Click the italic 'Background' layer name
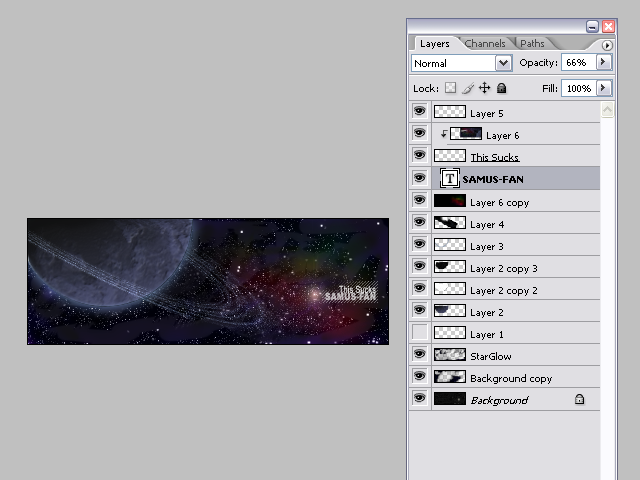 pos(499,400)
